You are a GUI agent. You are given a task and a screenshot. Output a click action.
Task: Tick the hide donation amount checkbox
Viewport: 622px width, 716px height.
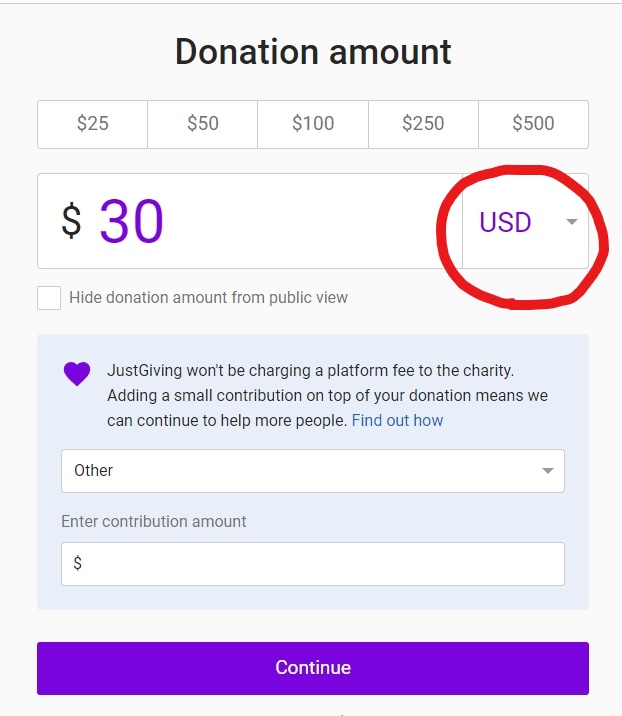coord(49,298)
